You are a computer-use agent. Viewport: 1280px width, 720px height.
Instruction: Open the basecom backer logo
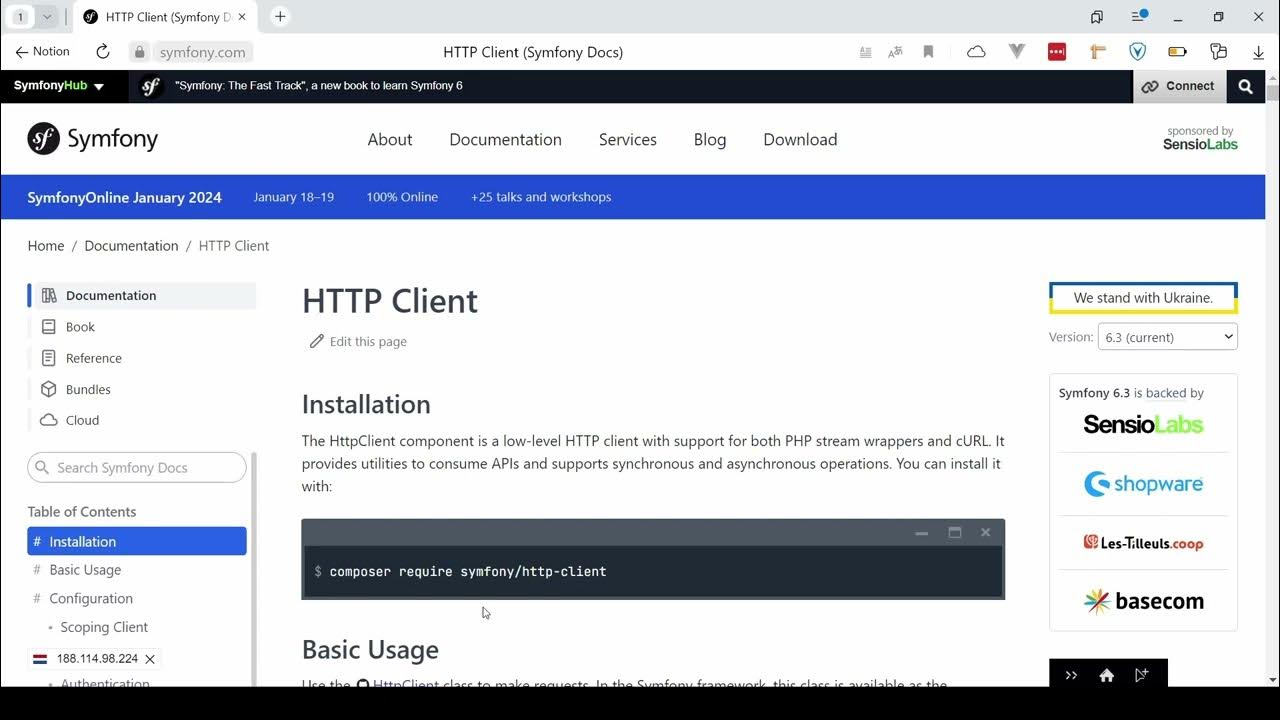point(1143,601)
